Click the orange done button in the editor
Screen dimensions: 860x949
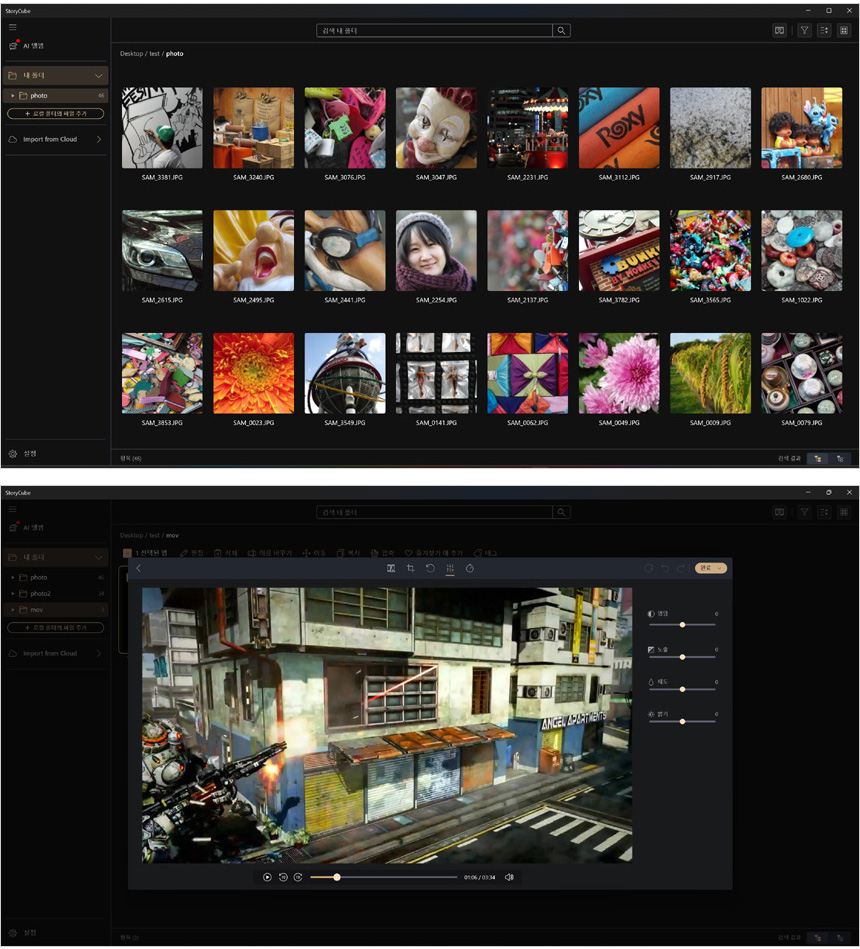tap(711, 568)
